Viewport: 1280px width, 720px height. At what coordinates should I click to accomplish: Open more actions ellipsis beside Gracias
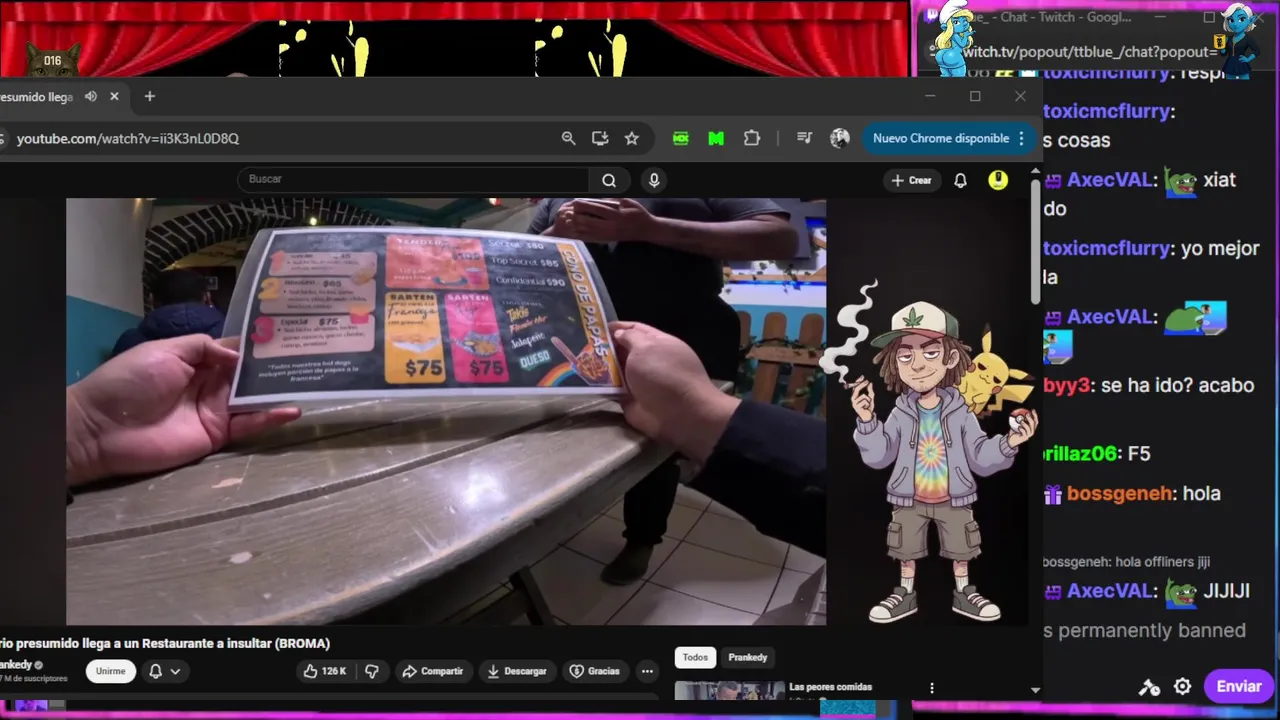pos(647,671)
